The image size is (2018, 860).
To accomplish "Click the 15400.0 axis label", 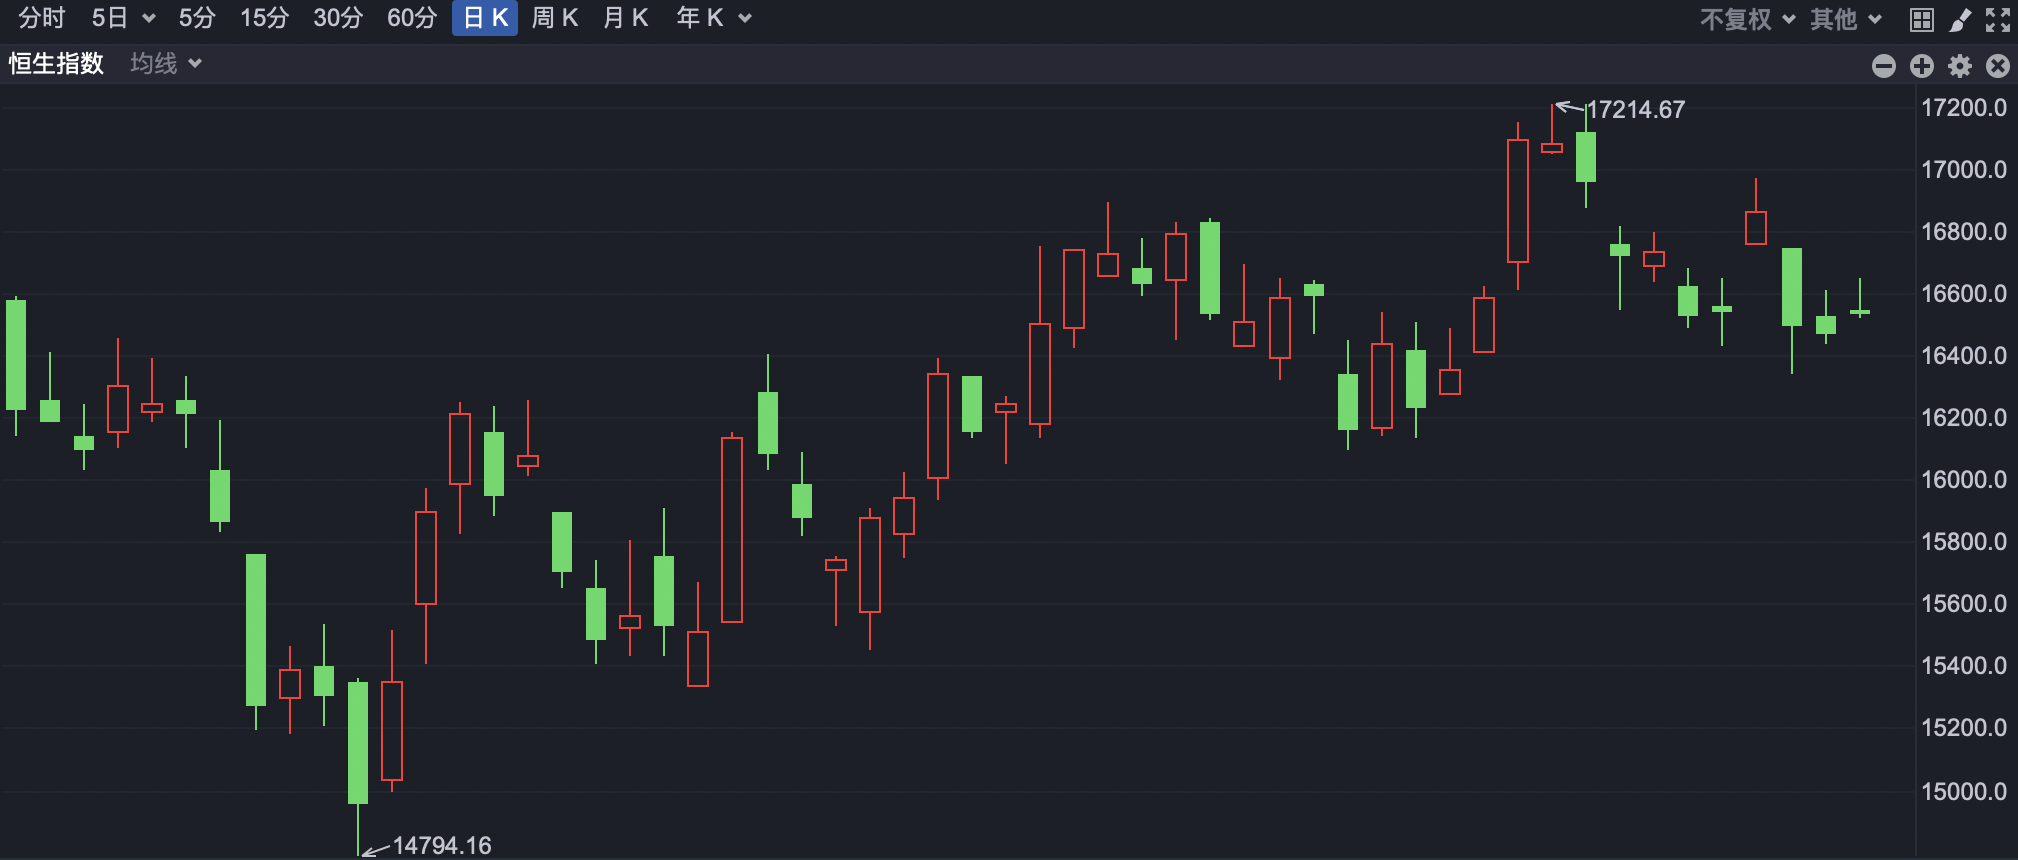I will click(x=1964, y=666).
